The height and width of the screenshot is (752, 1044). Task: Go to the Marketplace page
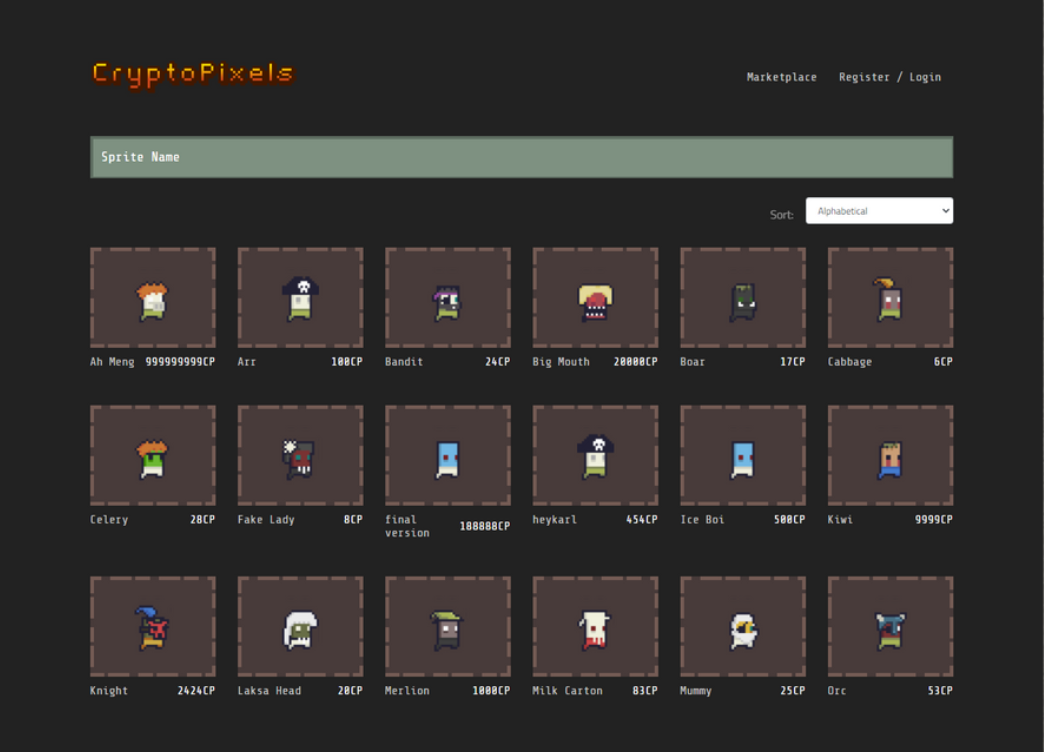pyautogui.click(x=781, y=77)
